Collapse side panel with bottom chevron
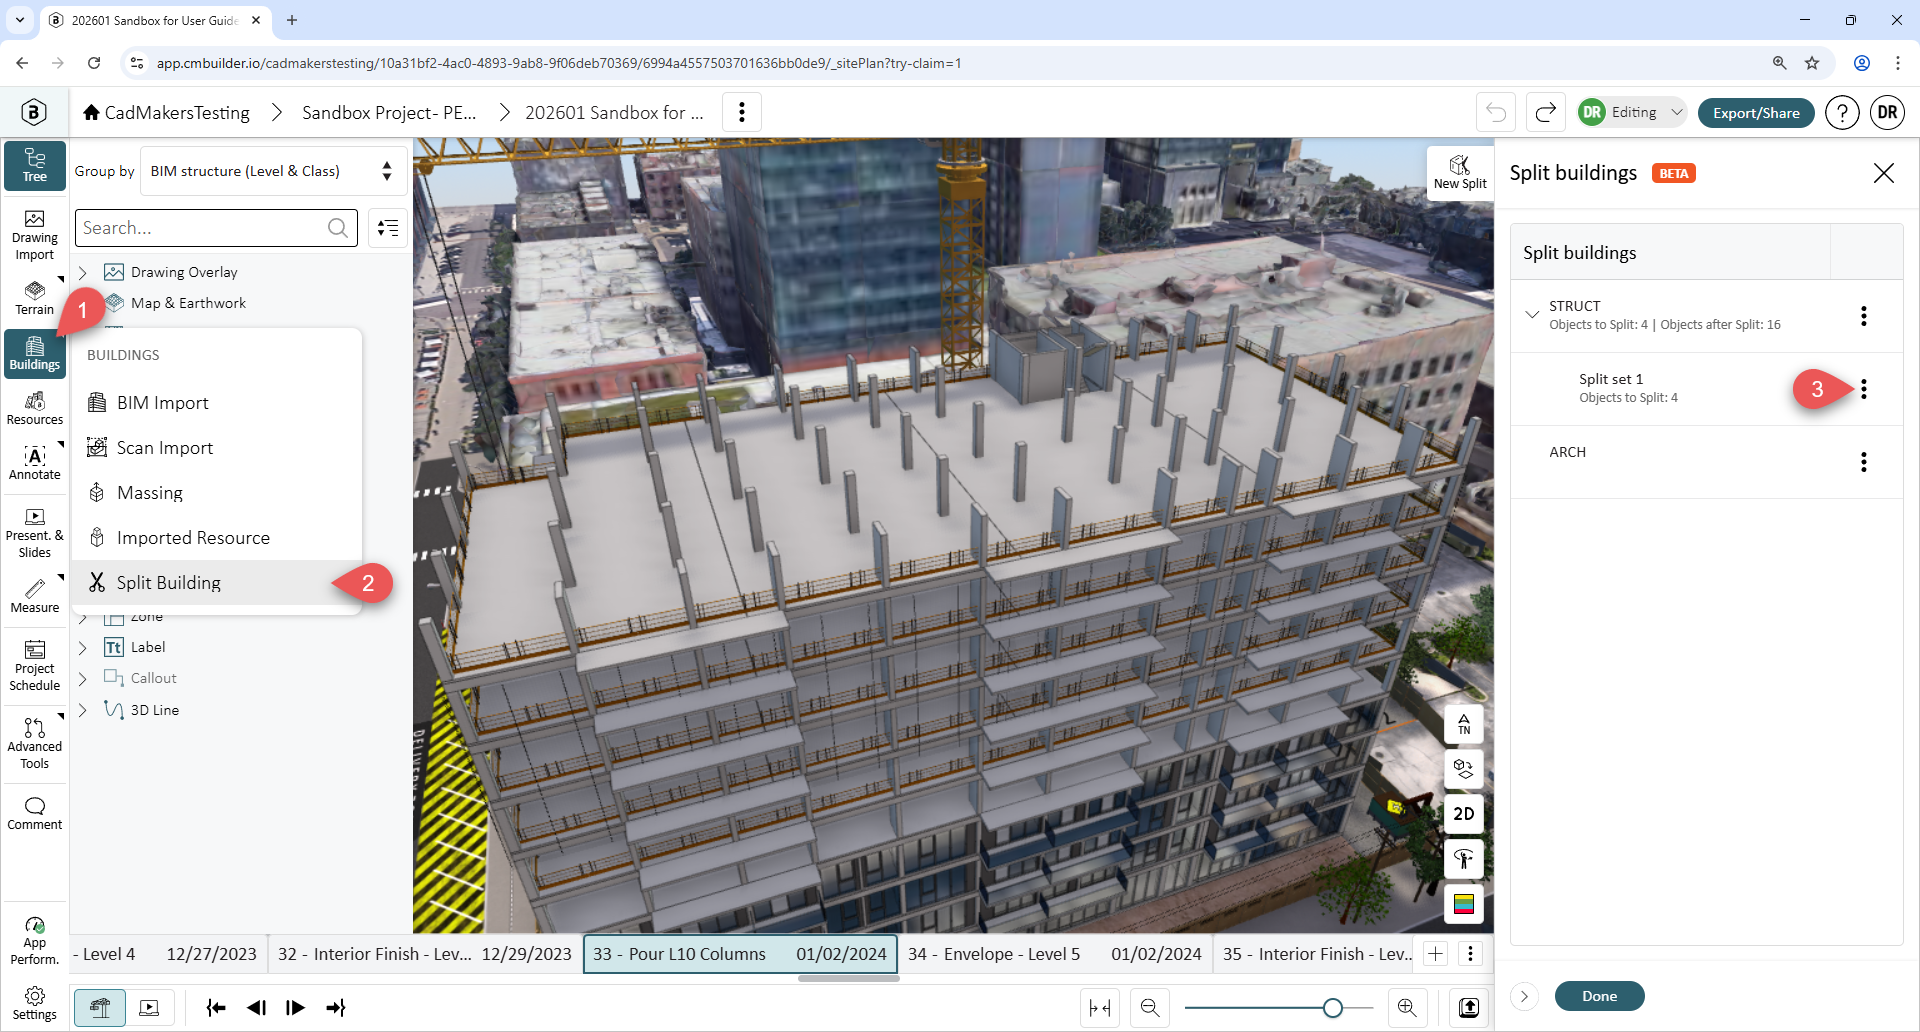1920x1032 pixels. pyautogui.click(x=1524, y=996)
